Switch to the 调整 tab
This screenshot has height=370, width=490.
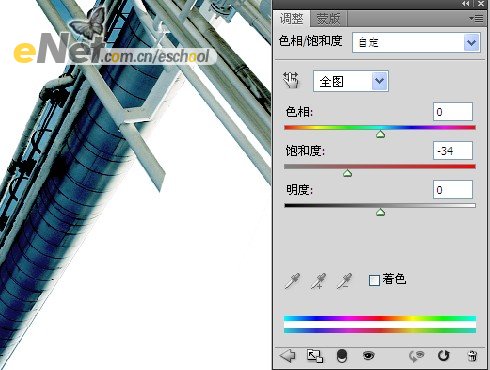coord(292,19)
